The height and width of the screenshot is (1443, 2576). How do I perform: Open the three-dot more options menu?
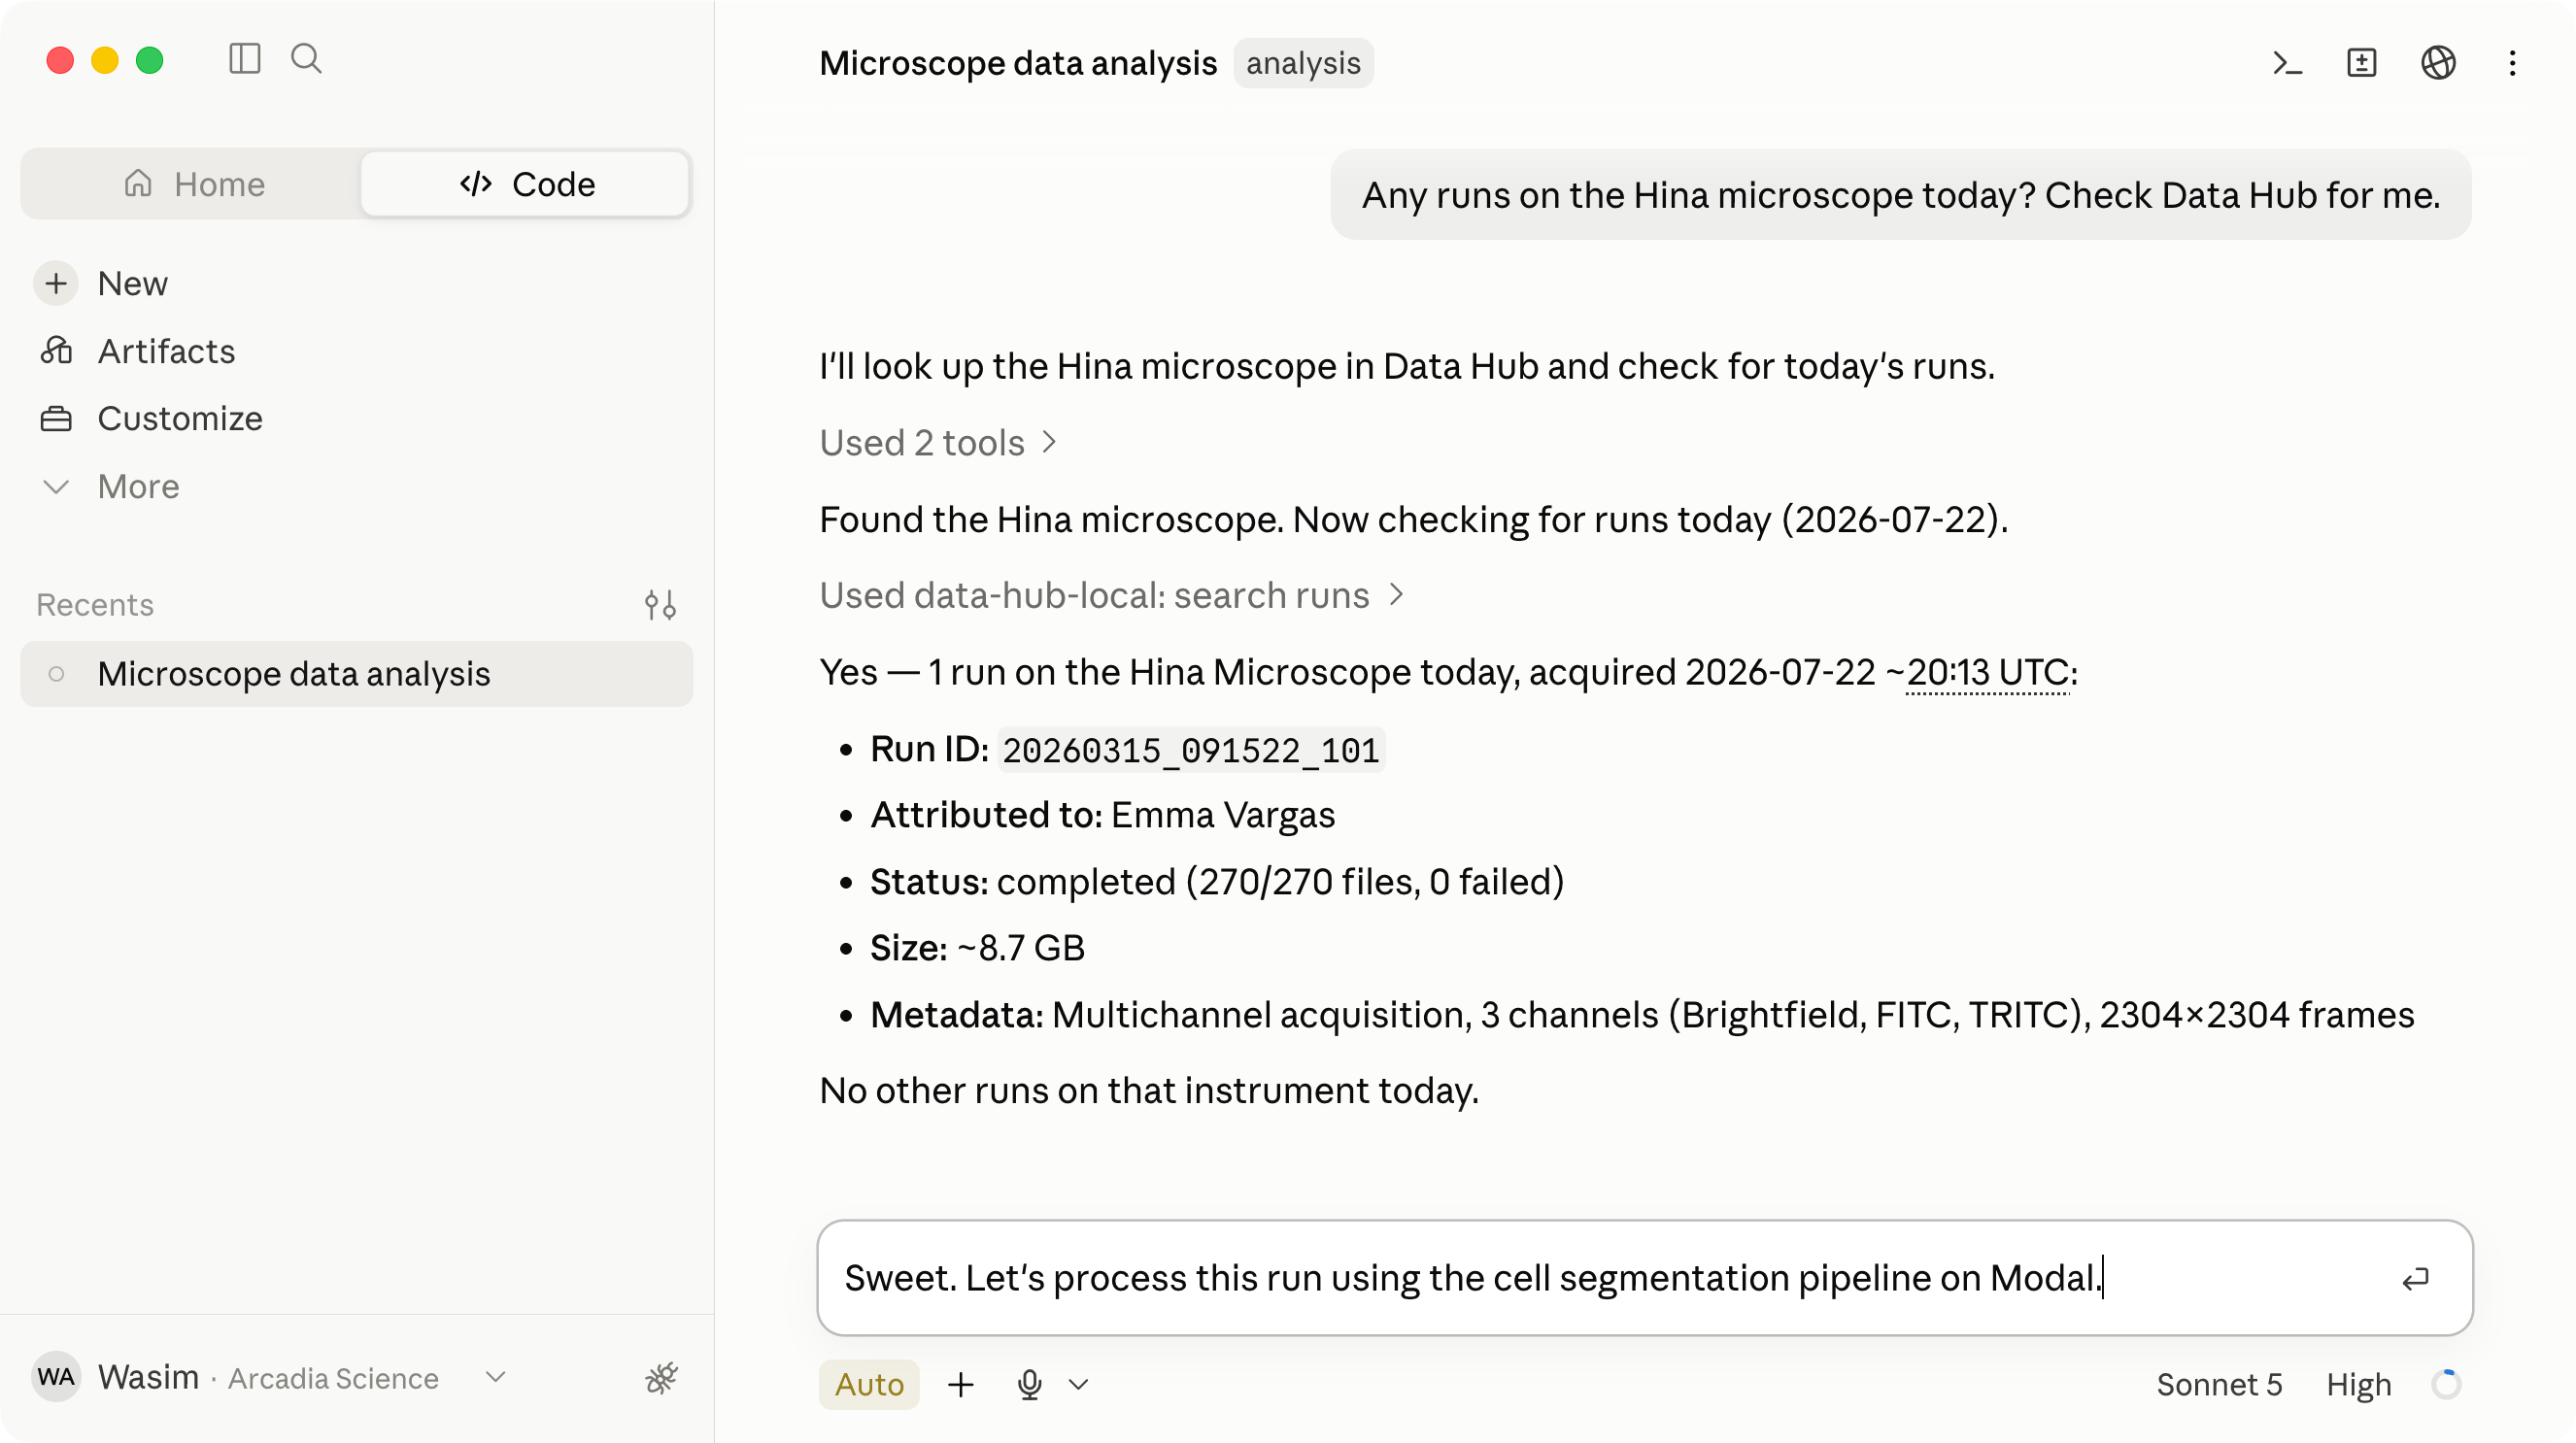point(2512,63)
